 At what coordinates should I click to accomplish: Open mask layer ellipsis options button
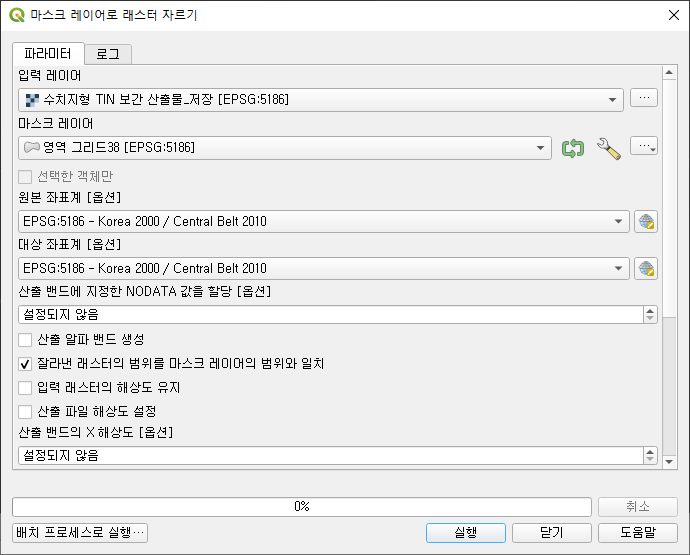[x=644, y=146]
